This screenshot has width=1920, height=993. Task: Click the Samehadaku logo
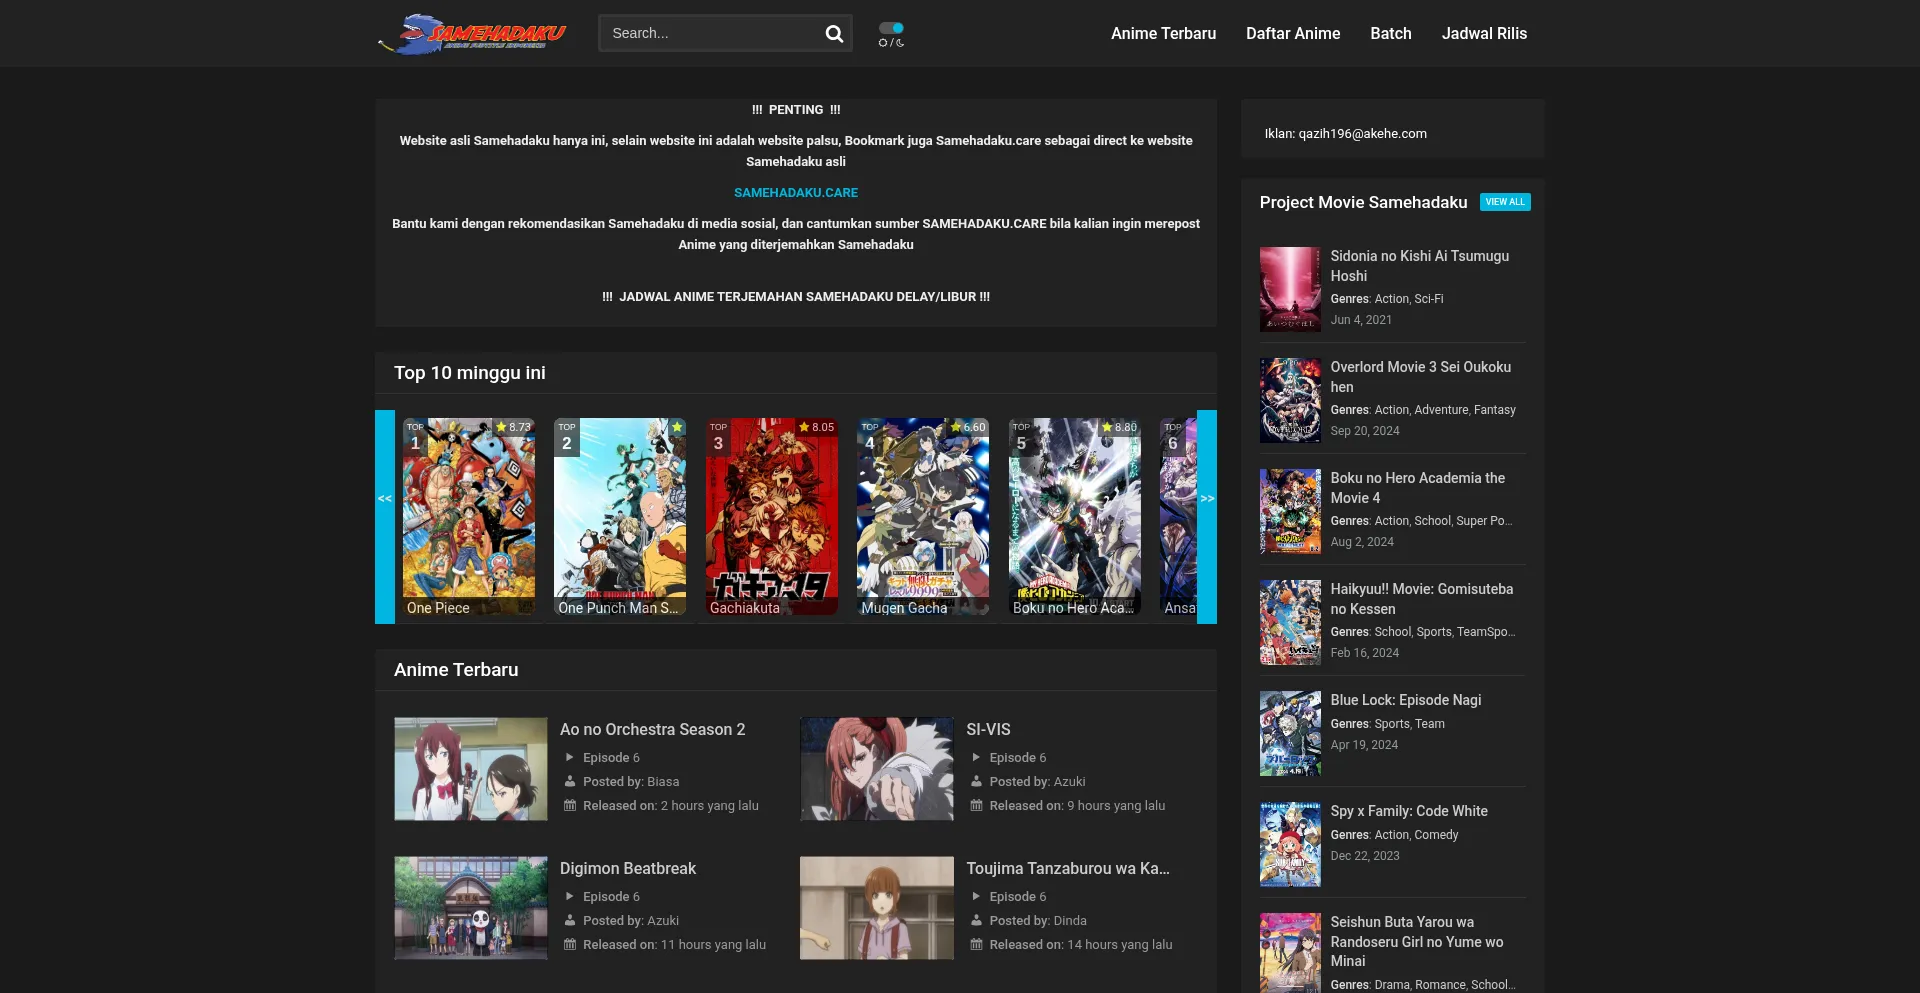pyautogui.click(x=471, y=34)
